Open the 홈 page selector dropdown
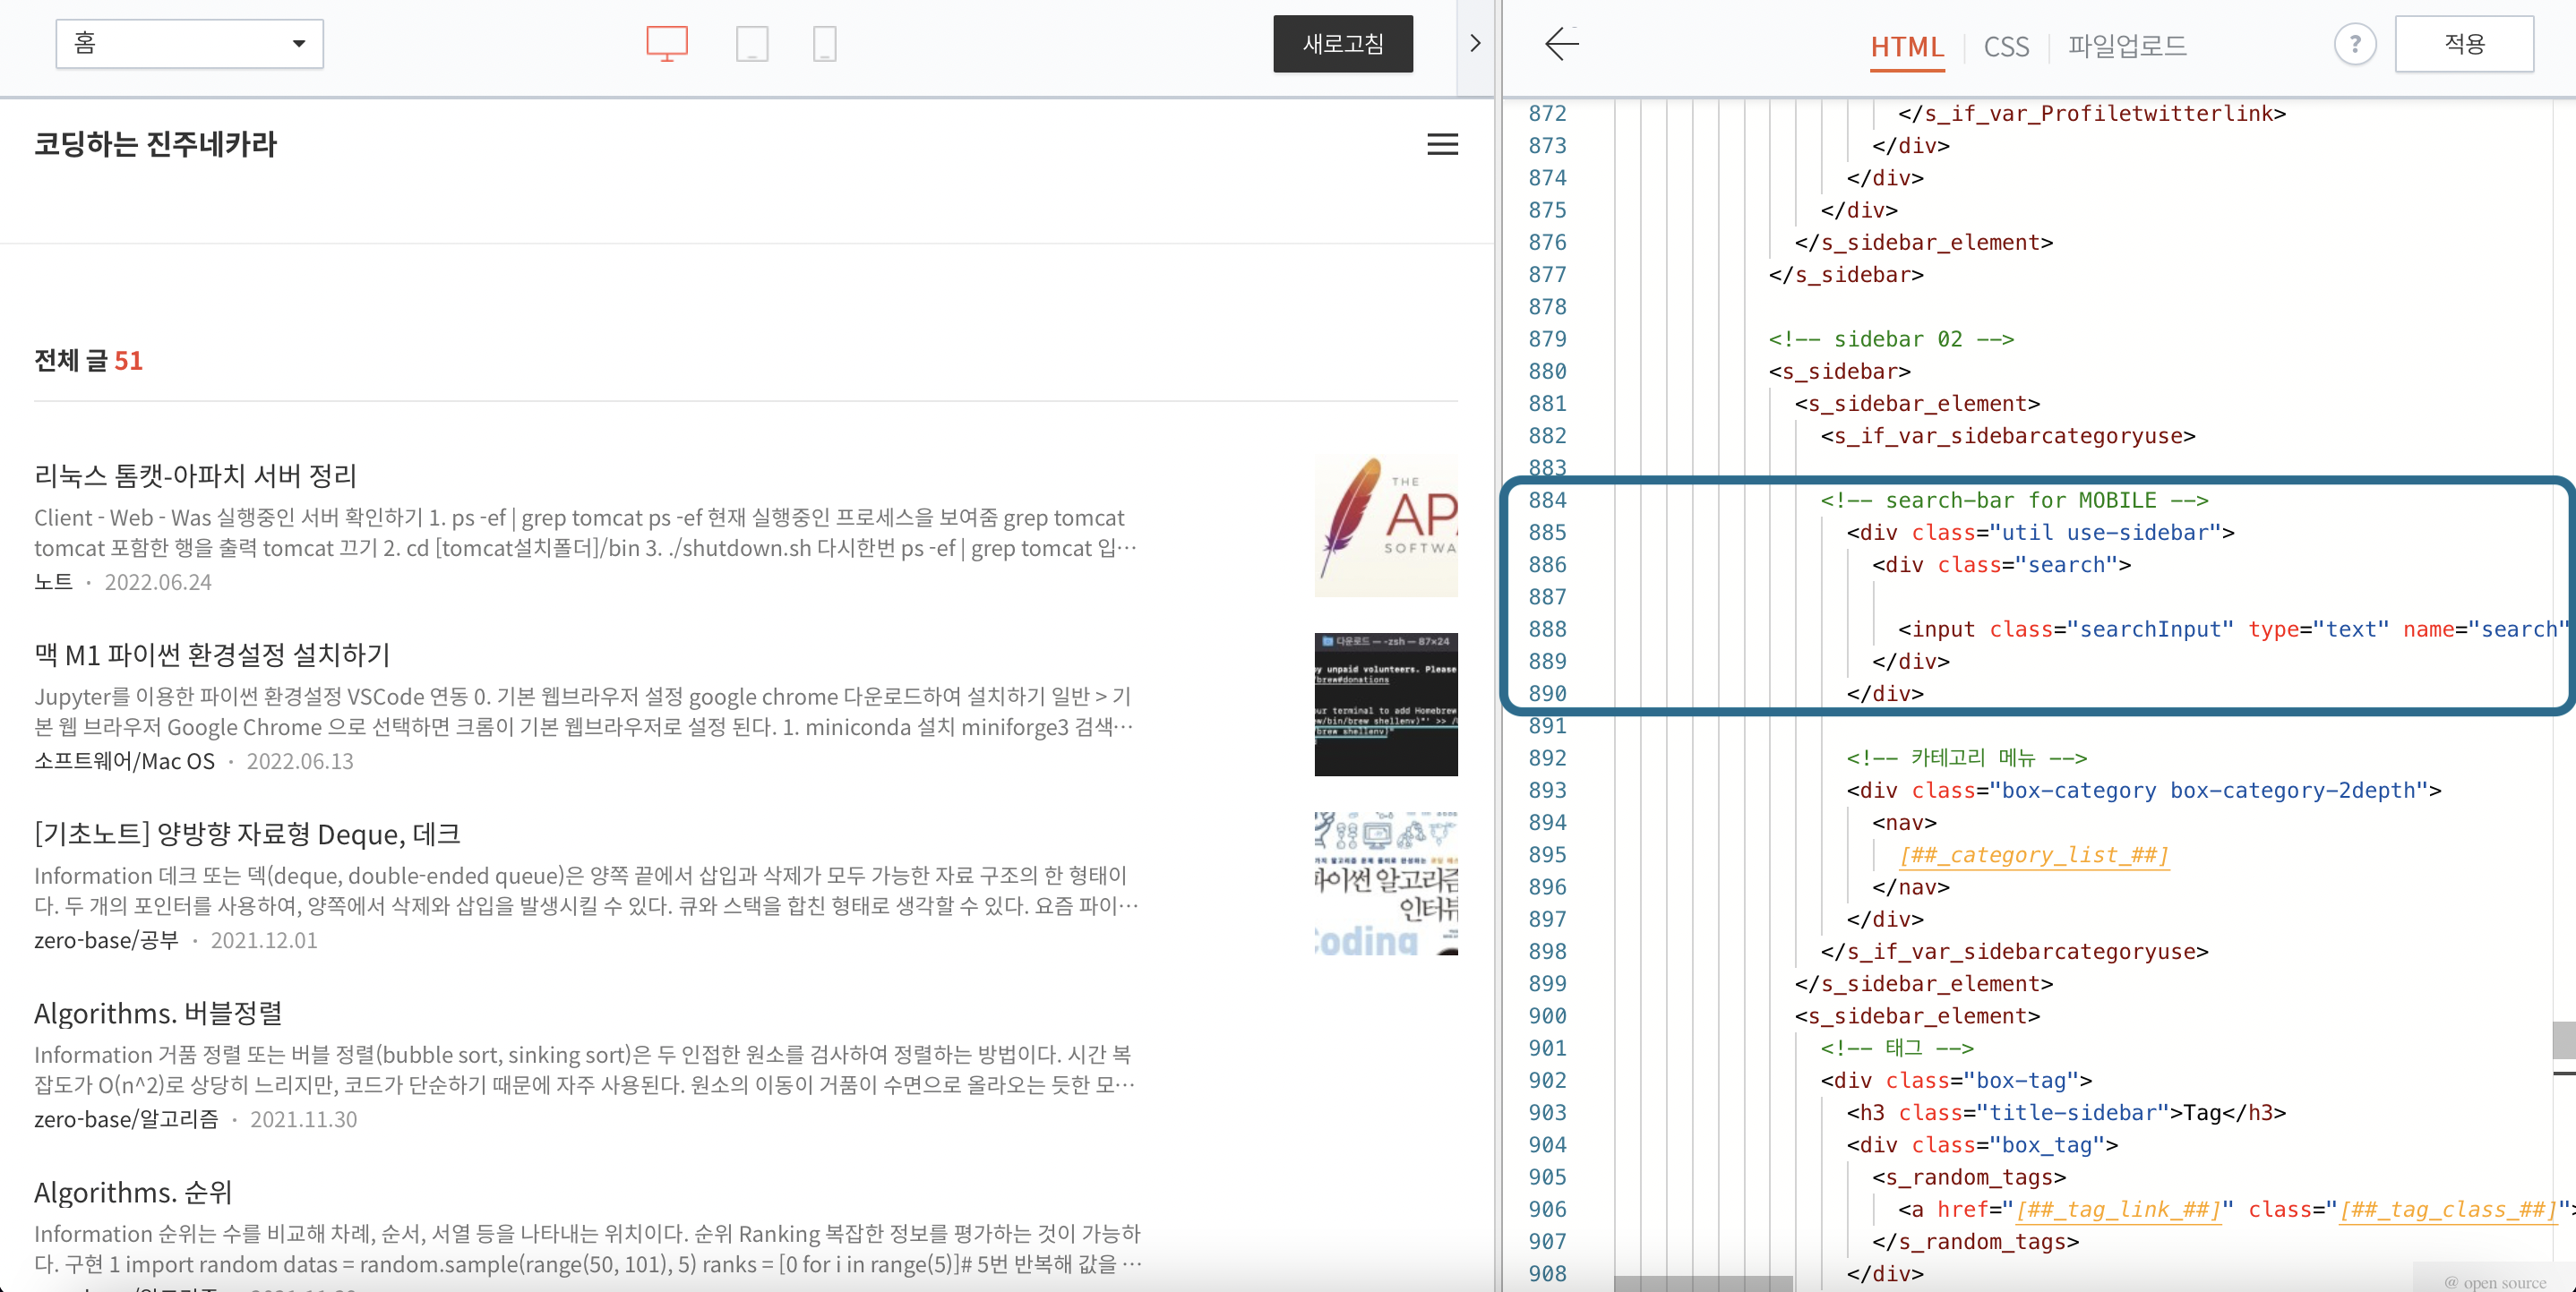2576x1292 pixels. pyautogui.click(x=190, y=44)
